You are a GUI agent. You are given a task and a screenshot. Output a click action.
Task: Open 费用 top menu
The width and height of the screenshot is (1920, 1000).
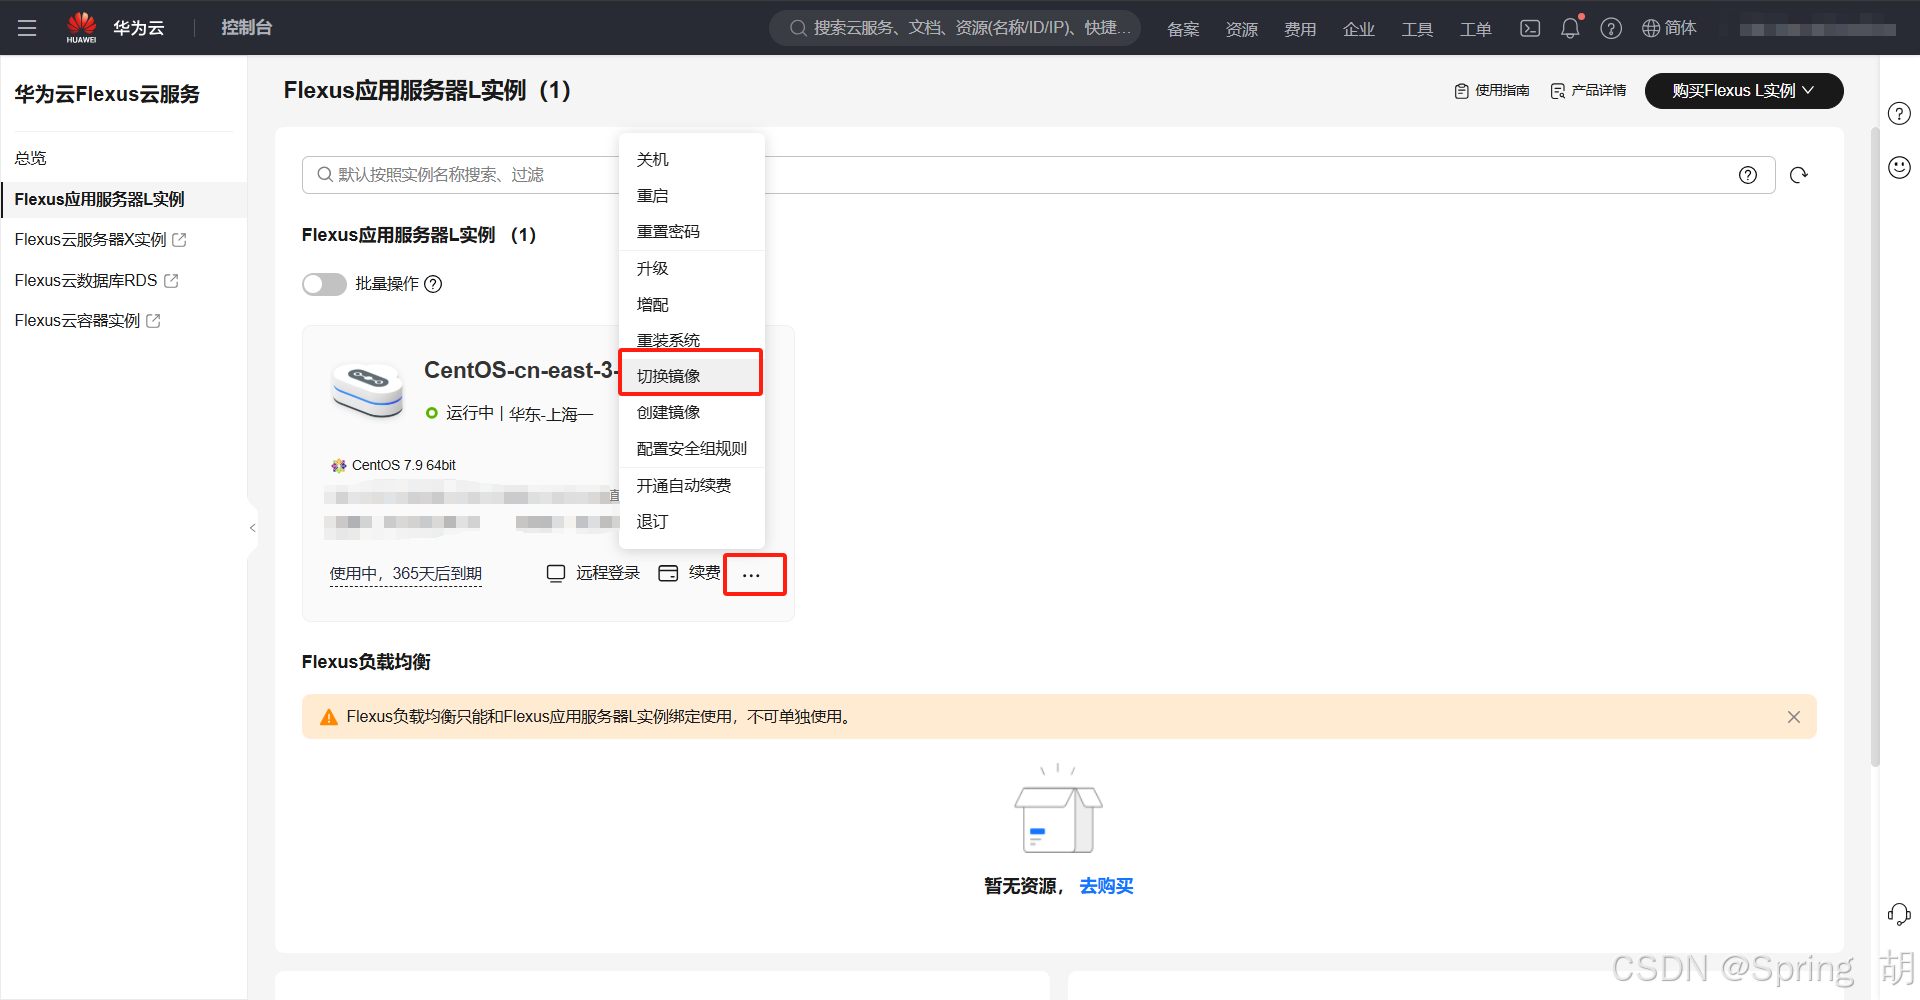(1300, 29)
